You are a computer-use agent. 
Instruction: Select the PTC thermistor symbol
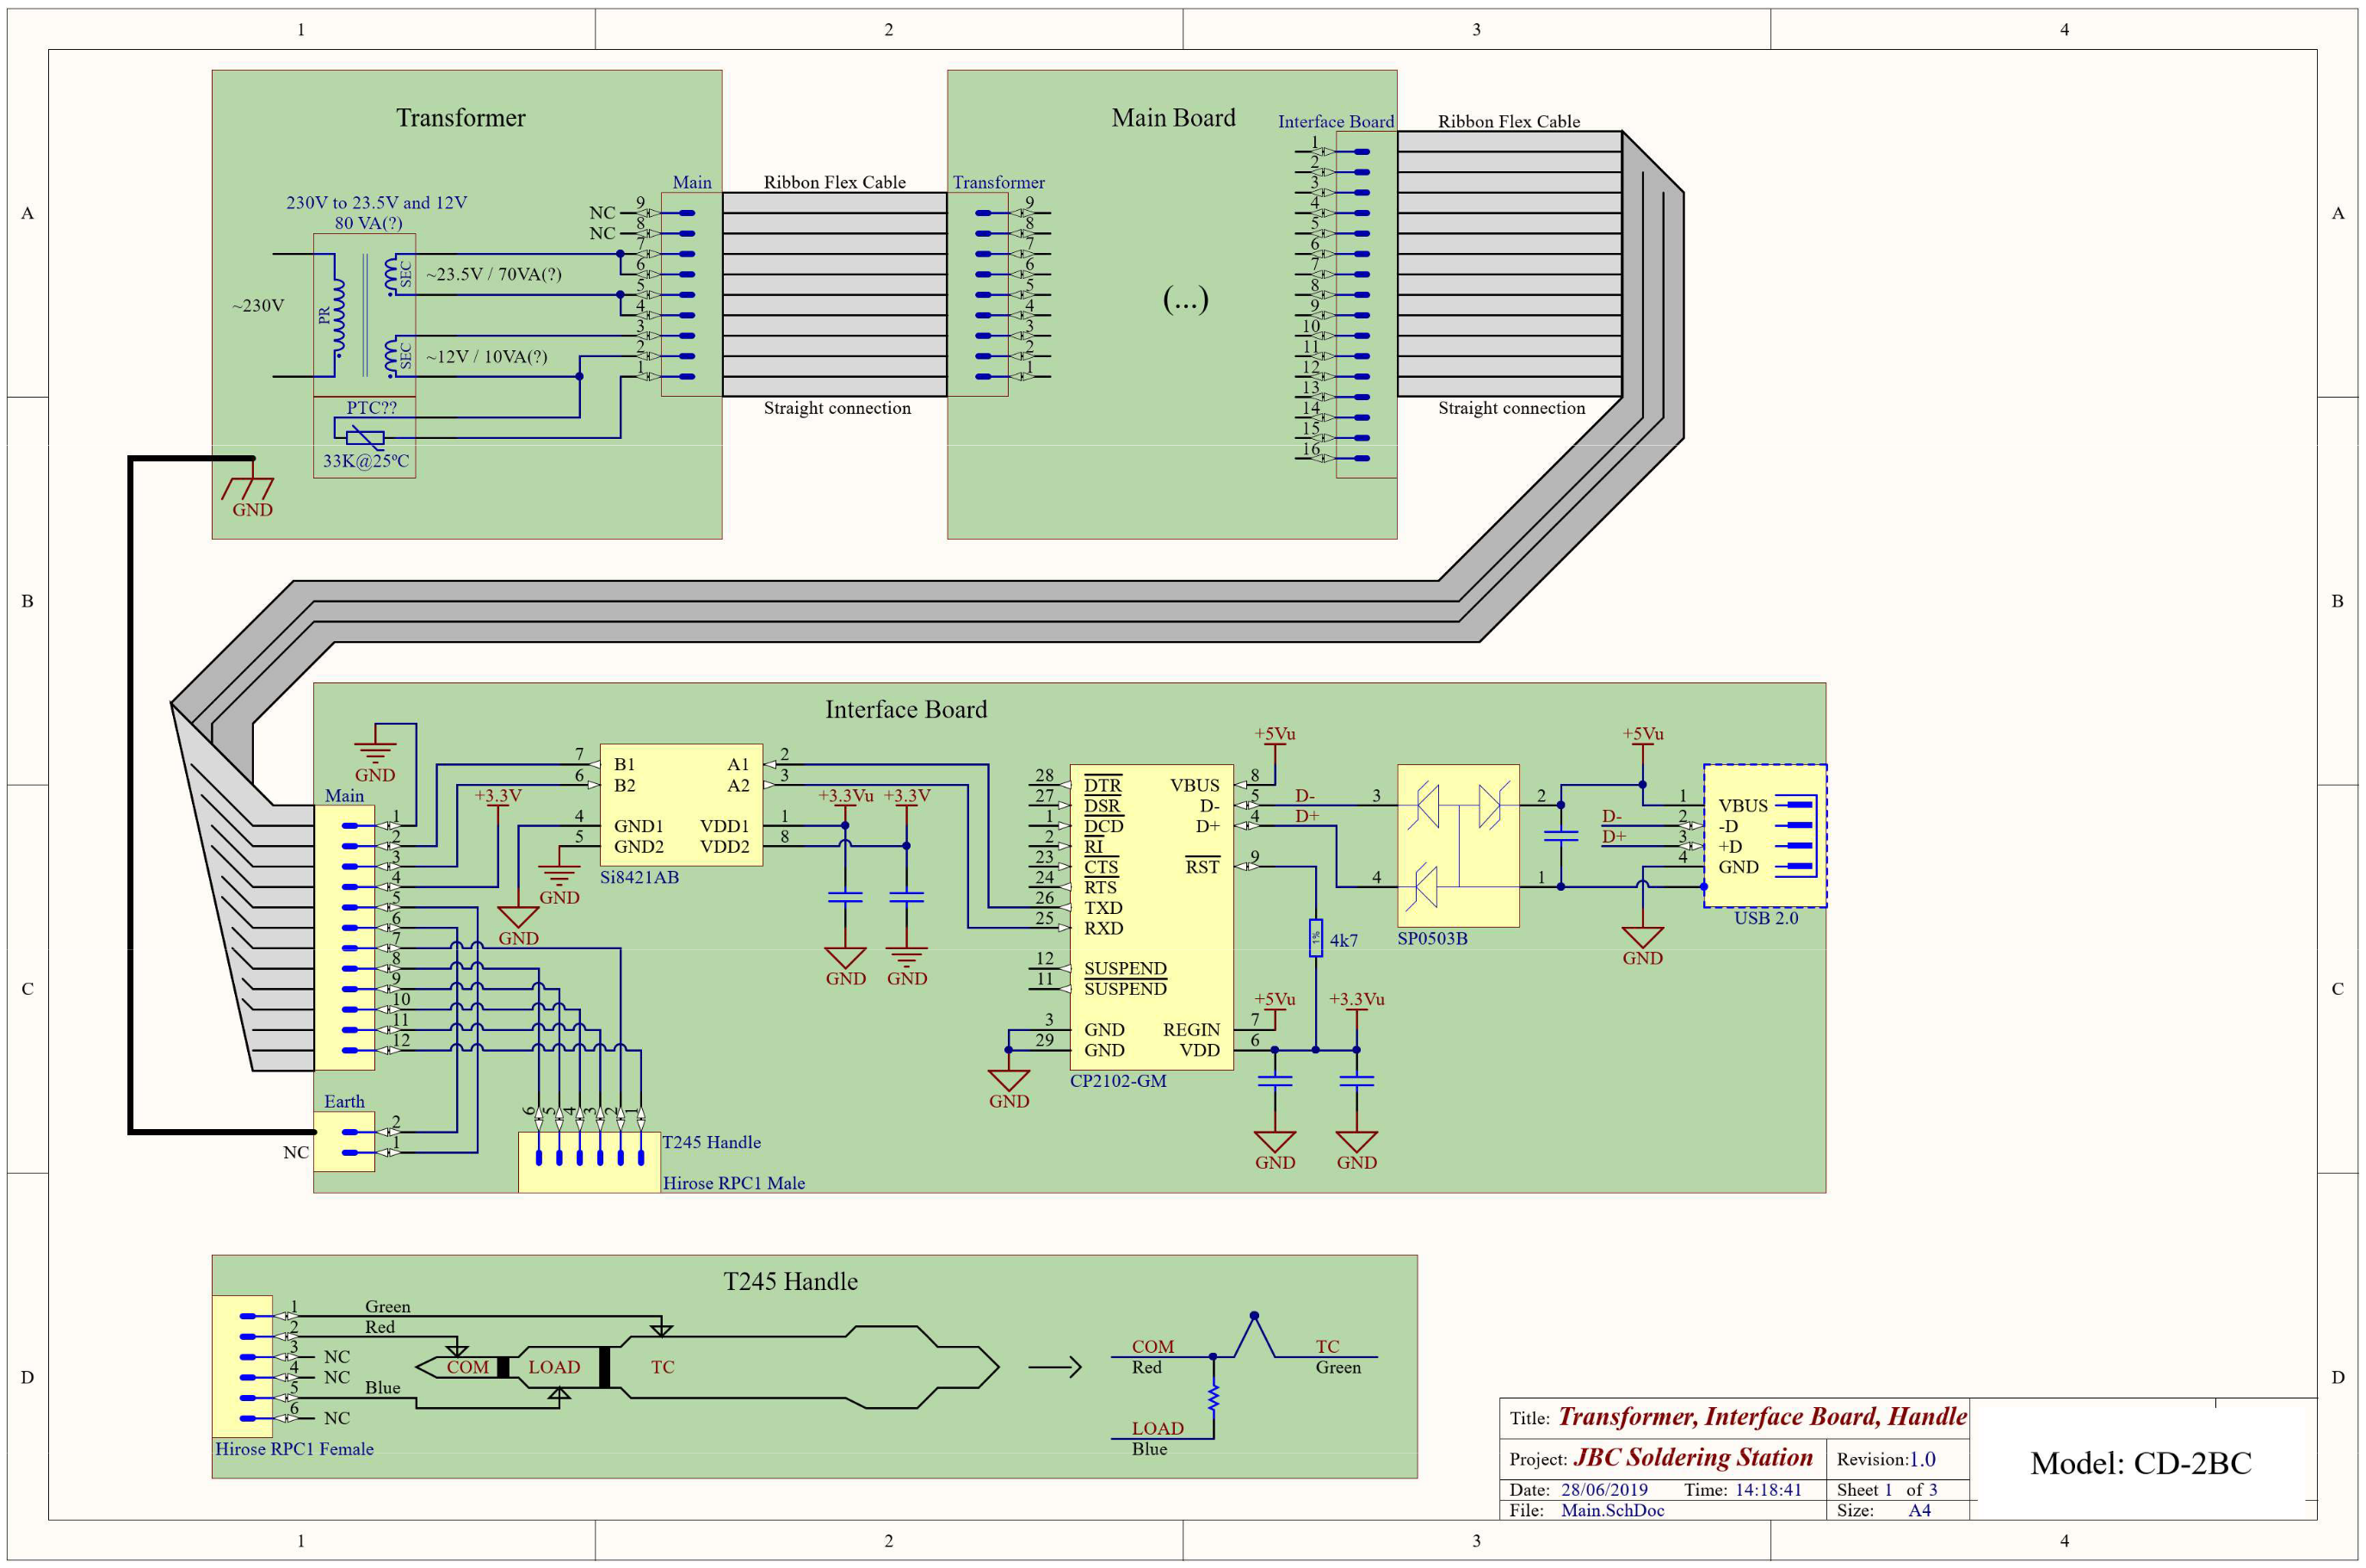pos(364,437)
